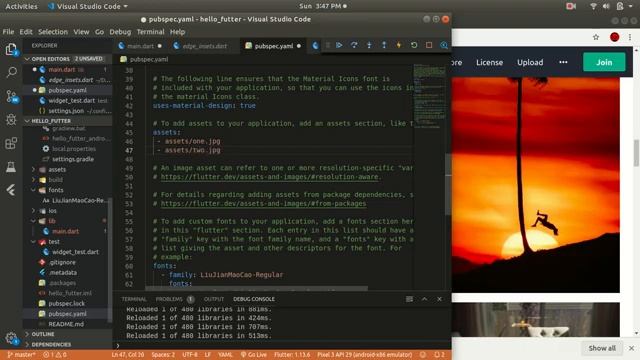Click the red browser profile avatar
This screenshot has height=360, width=640.
tap(614, 37)
